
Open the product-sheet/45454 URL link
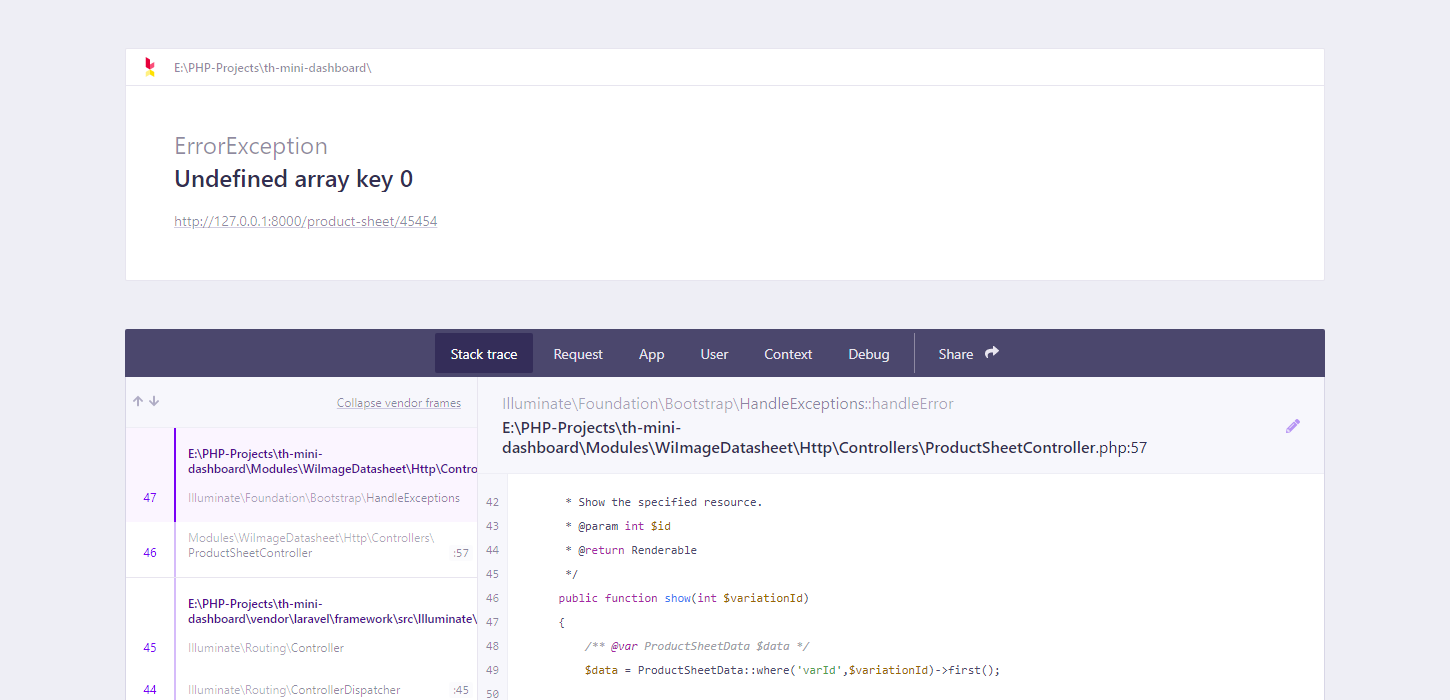click(x=305, y=221)
